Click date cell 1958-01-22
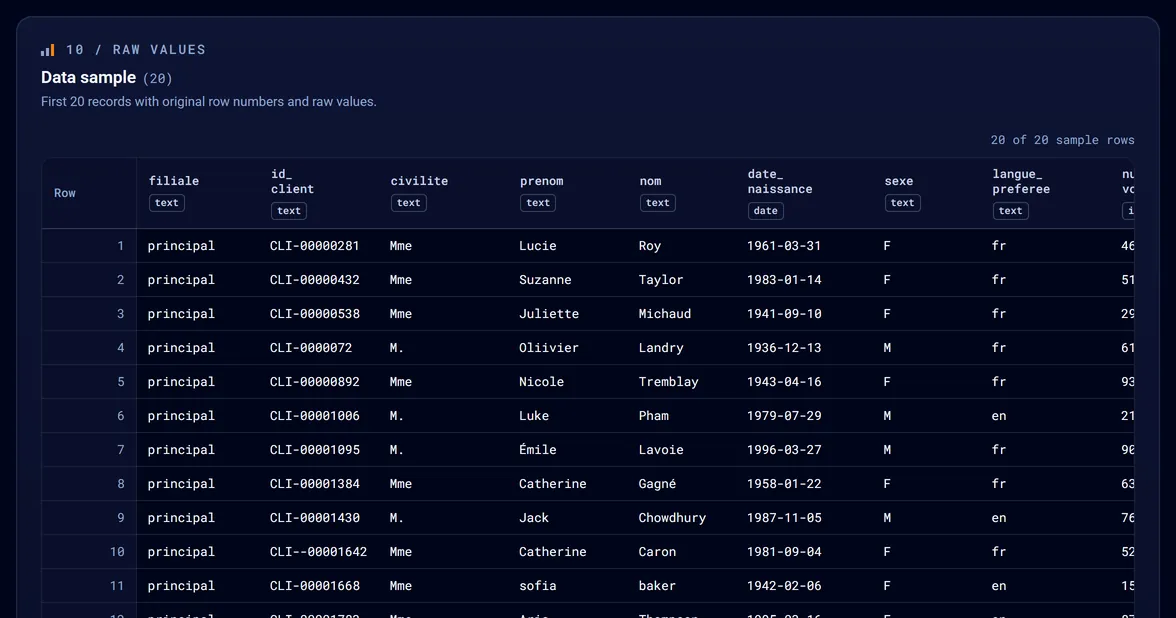The image size is (1176, 618). tap(784, 484)
